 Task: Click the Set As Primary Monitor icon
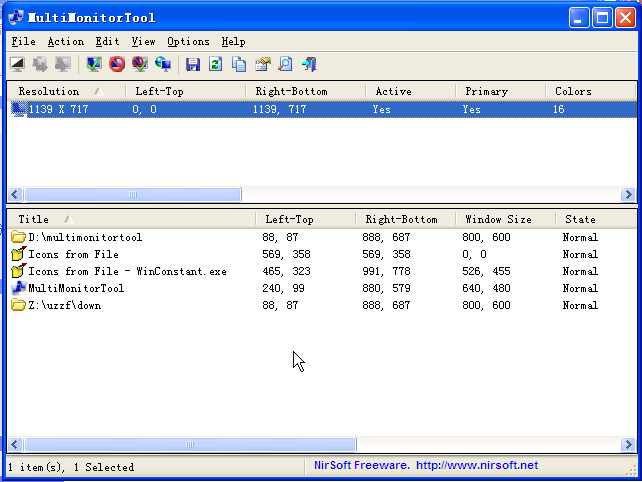click(162, 64)
